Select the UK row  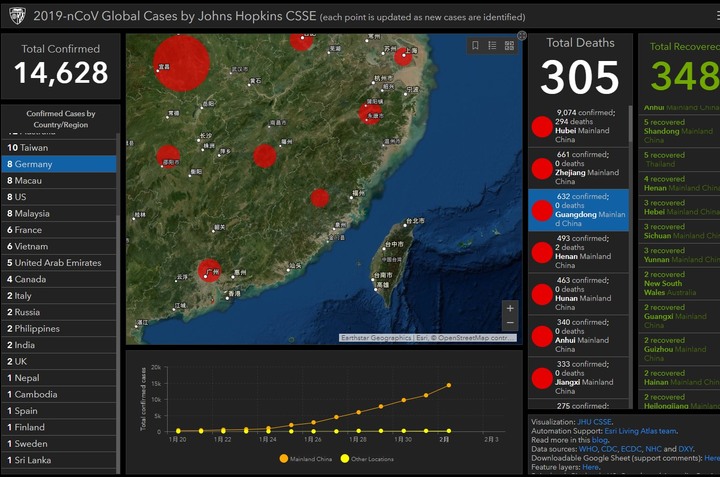click(59, 361)
